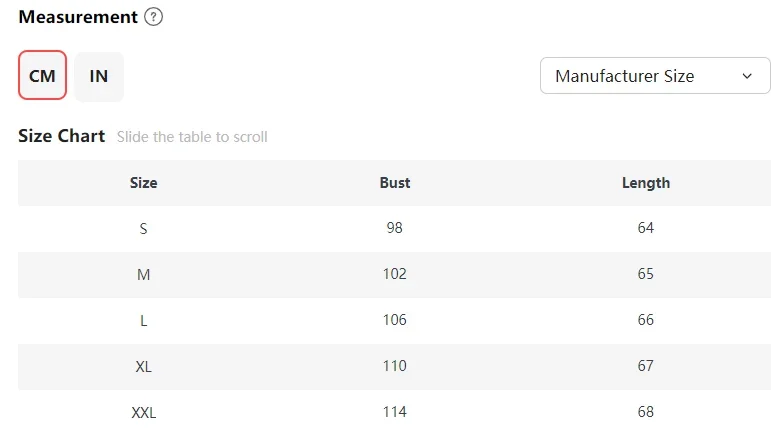Image resolution: width=771 pixels, height=428 pixels.
Task: Switch measurement units to IN
Action: [99, 76]
